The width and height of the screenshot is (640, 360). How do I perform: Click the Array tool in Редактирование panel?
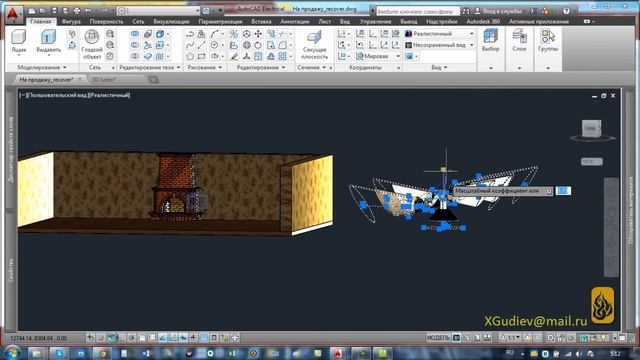tap(282, 56)
